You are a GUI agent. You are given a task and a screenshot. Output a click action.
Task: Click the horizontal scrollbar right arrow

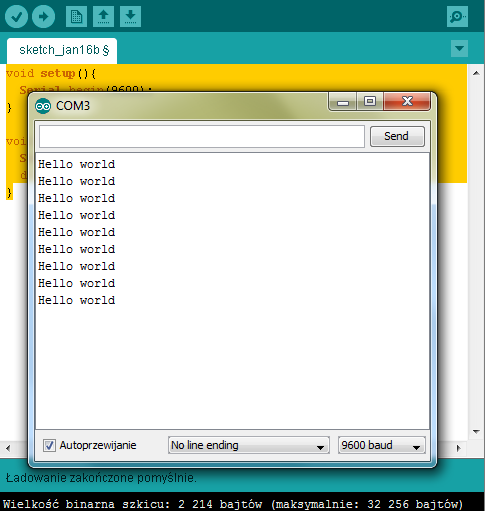[x=459, y=448]
